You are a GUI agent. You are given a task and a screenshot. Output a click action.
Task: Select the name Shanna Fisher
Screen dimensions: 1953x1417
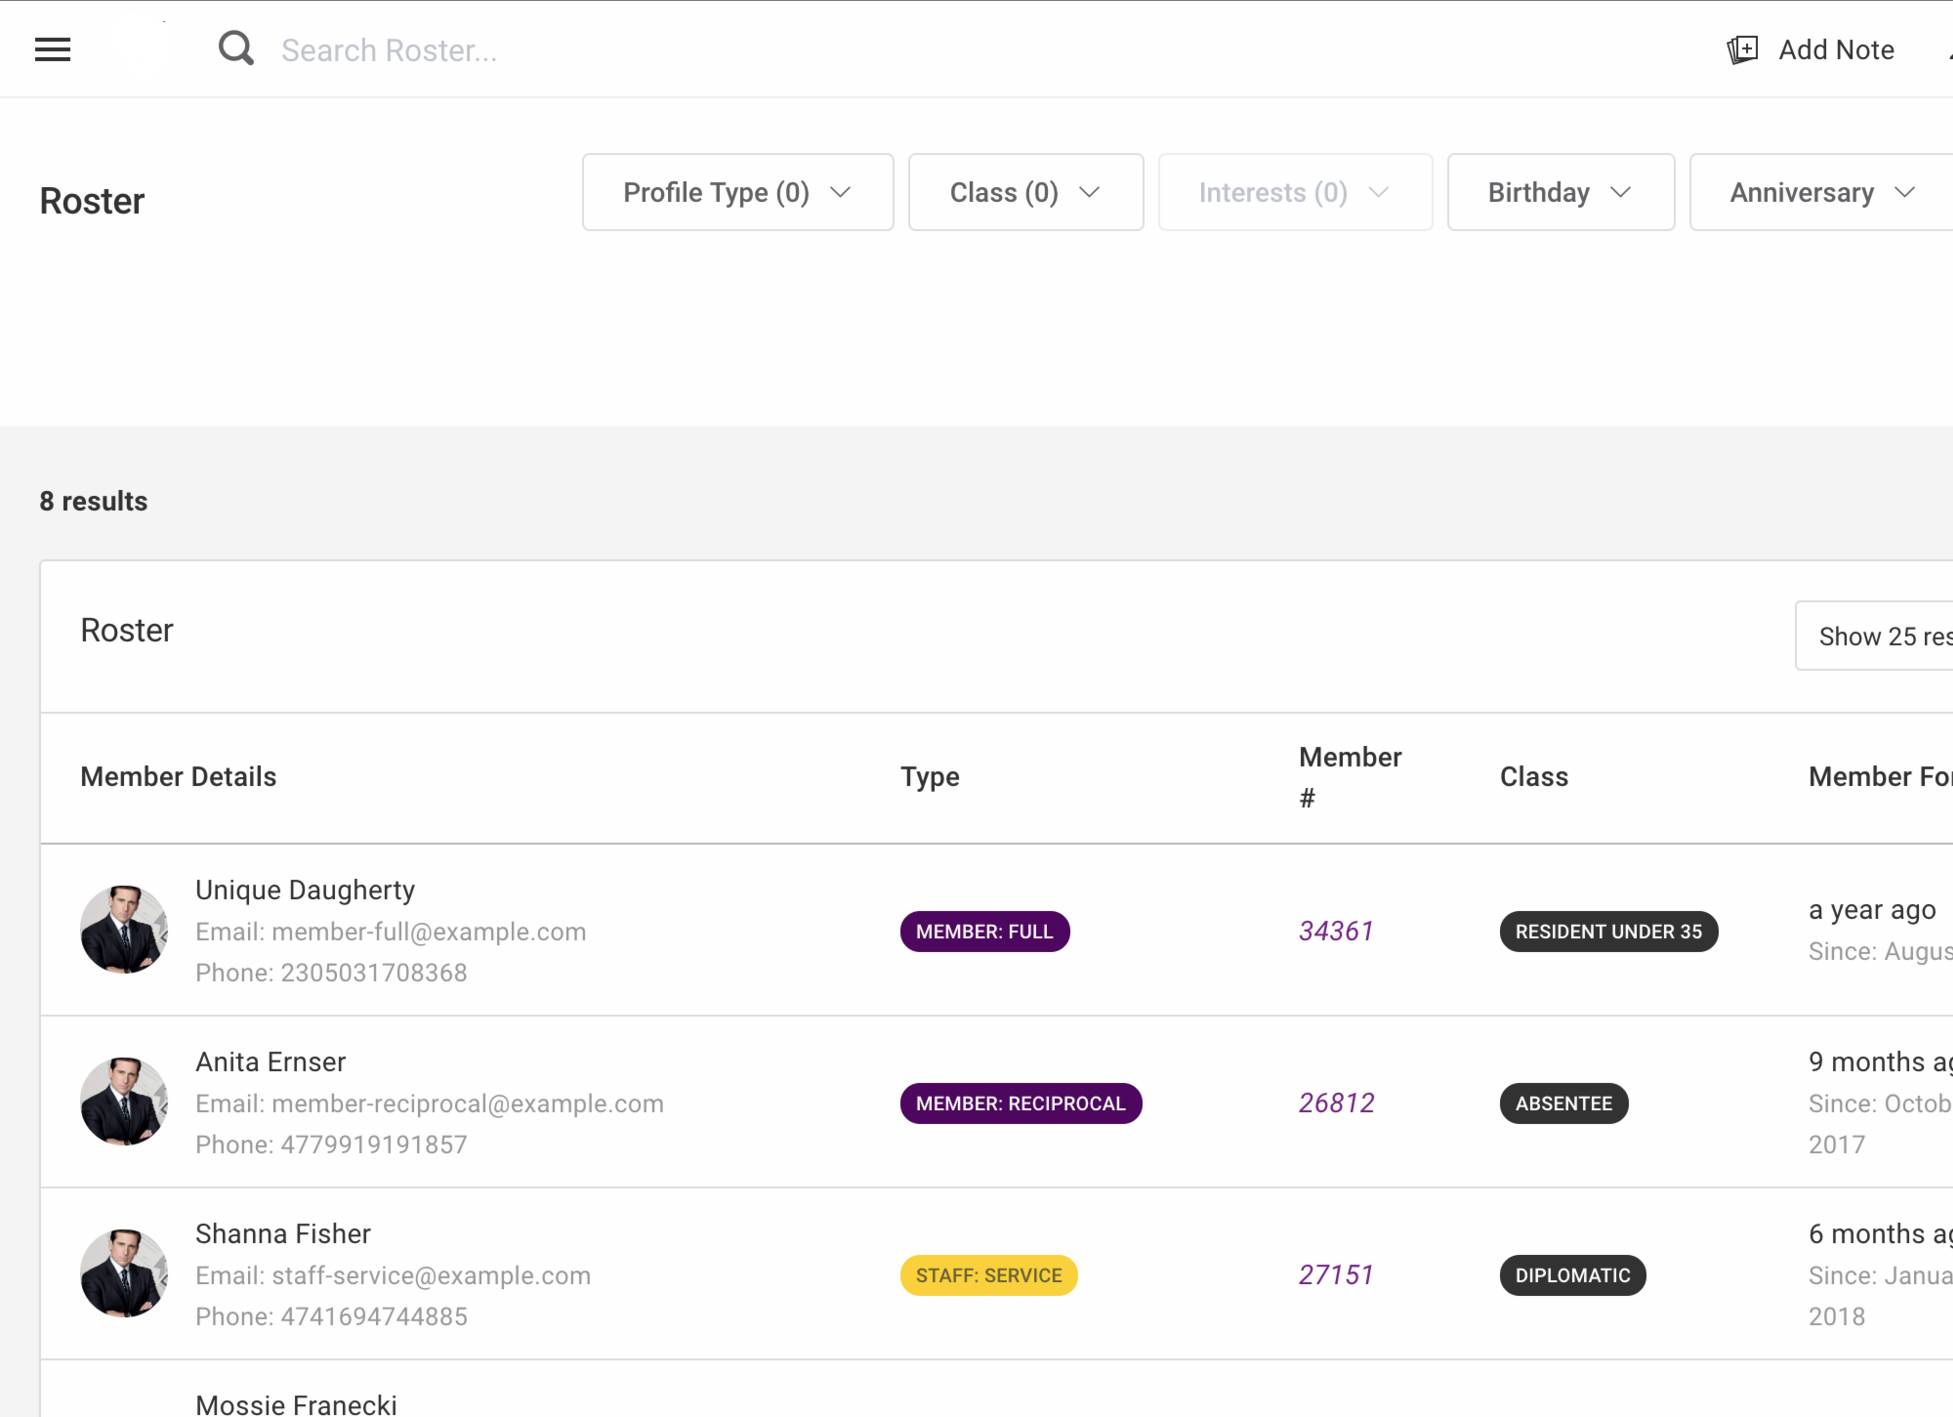[283, 1233]
